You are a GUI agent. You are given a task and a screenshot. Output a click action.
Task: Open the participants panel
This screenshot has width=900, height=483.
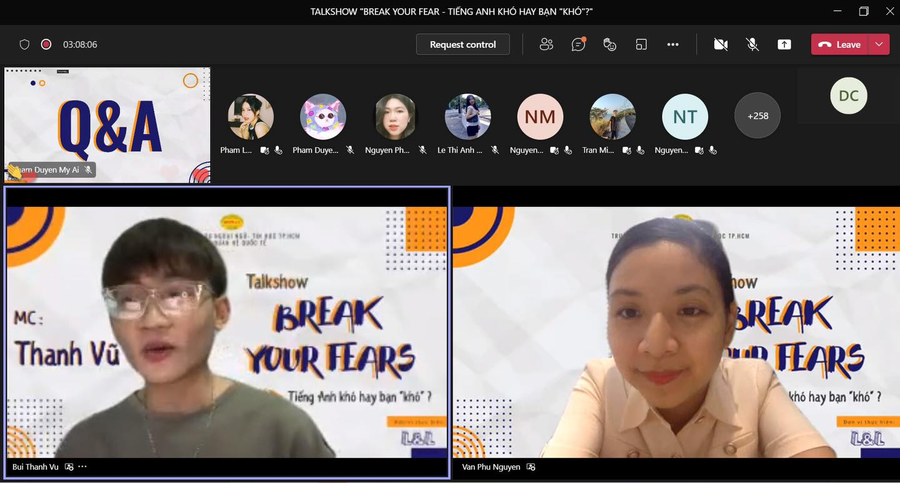(x=546, y=44)
